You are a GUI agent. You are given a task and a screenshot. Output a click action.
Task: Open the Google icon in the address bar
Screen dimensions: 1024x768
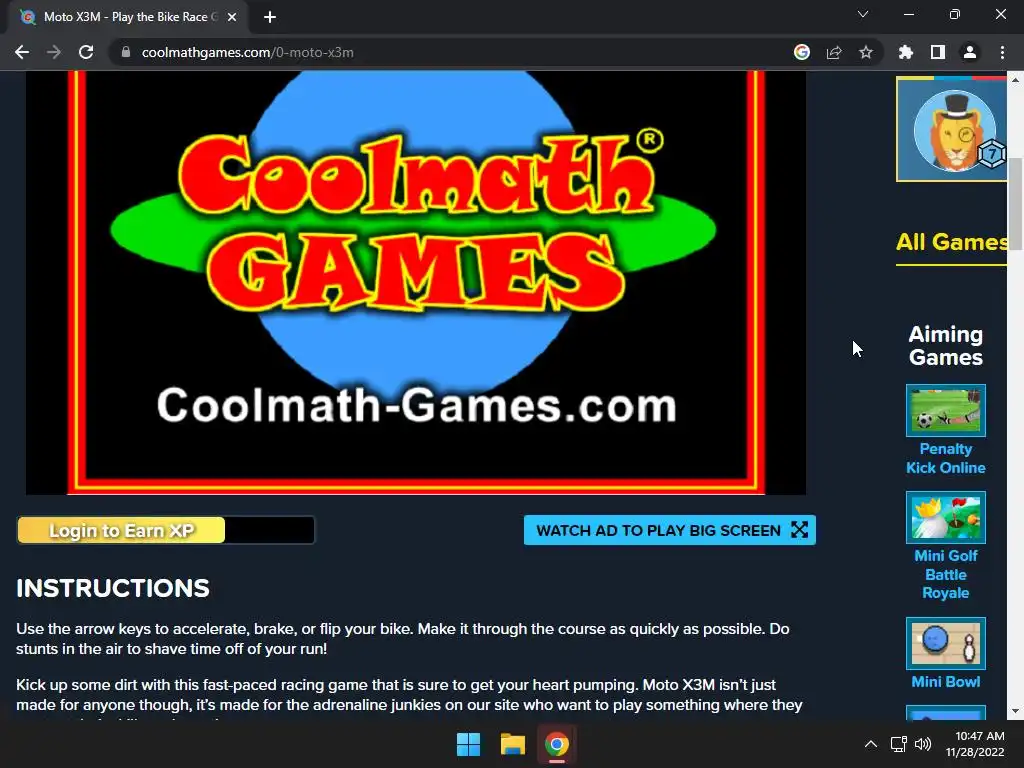tap(802, 52)
